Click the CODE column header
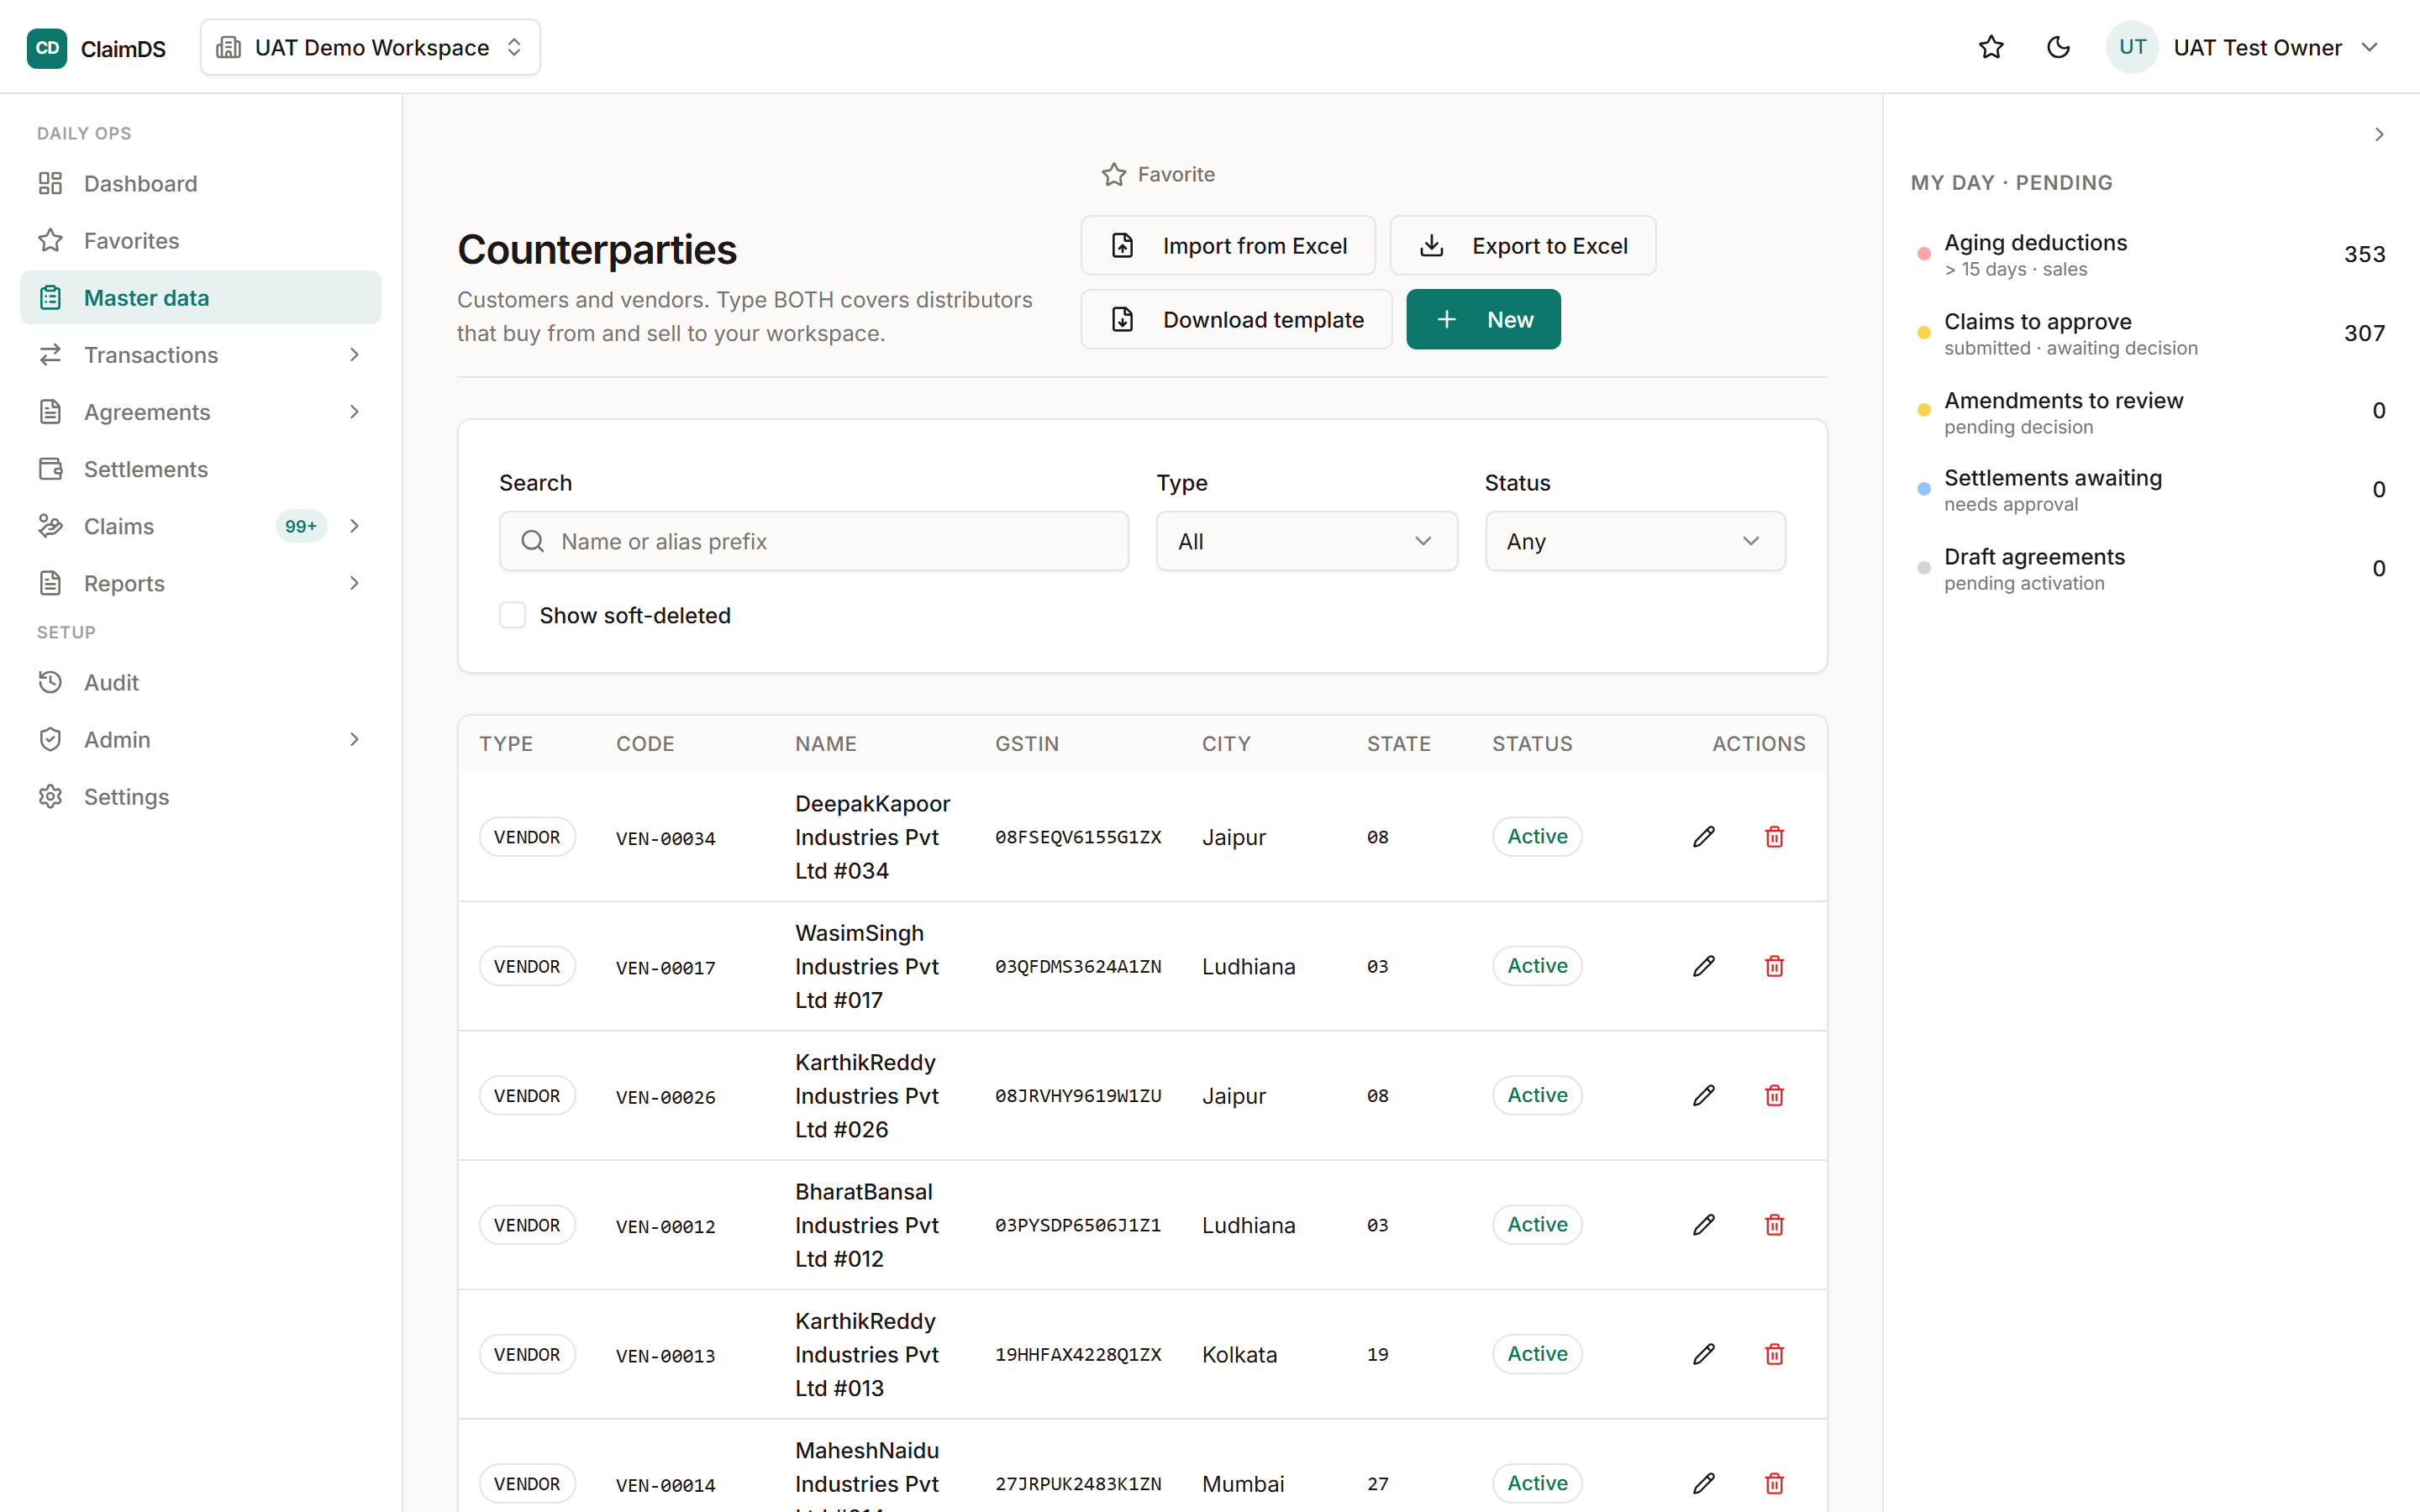The image size is (2420, 1512). 645,744
